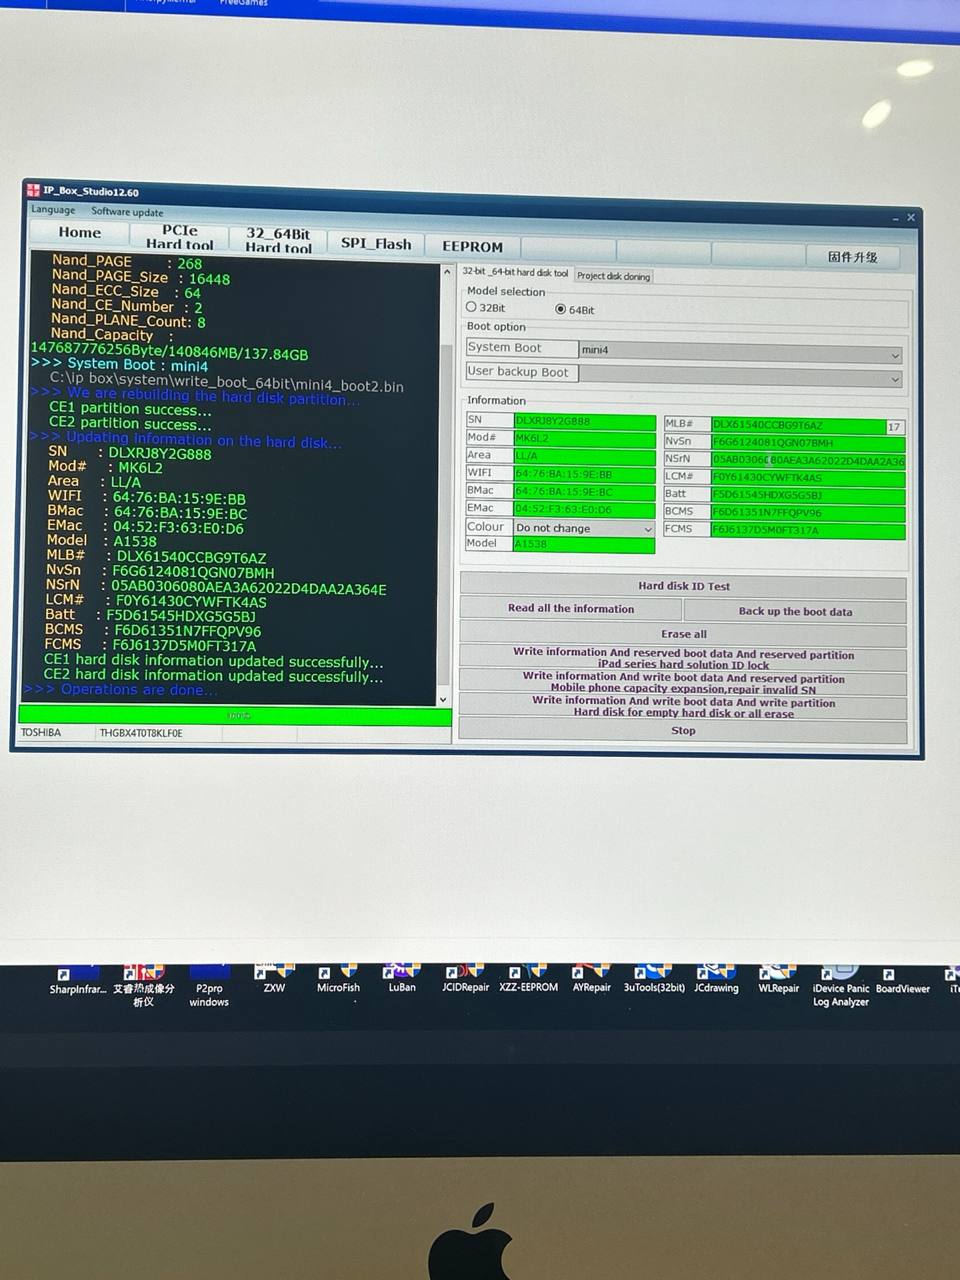Viewport: 960px width, 1280px height.
Task: Click the BCMS value field
Action: point(808,512)
